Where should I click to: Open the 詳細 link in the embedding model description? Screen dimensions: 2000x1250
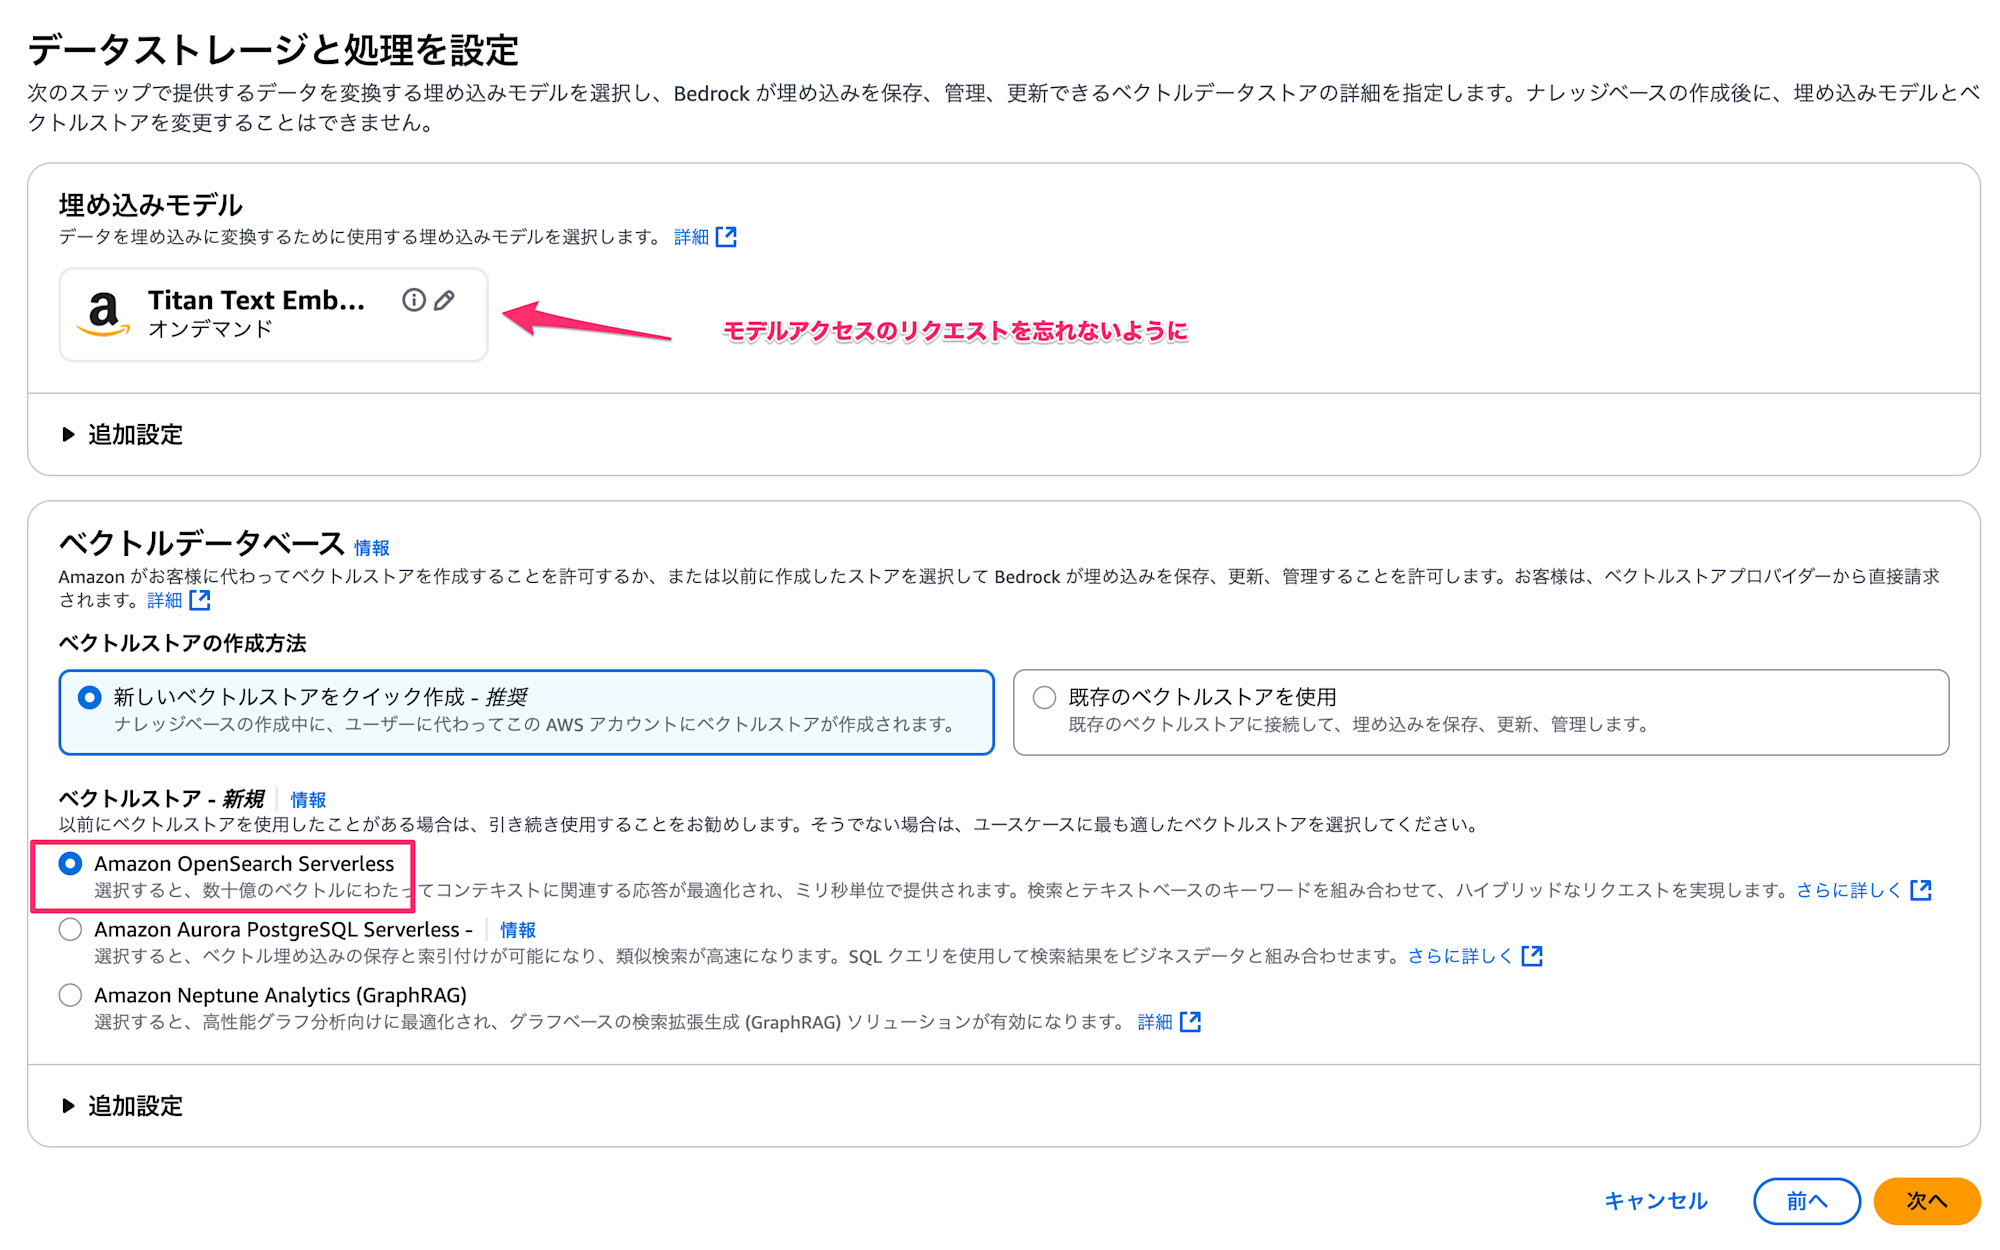(691, 237)
